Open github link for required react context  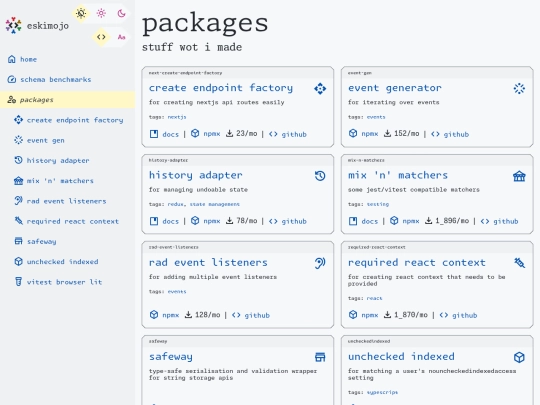pyautogui.click(x=458, y=315)
